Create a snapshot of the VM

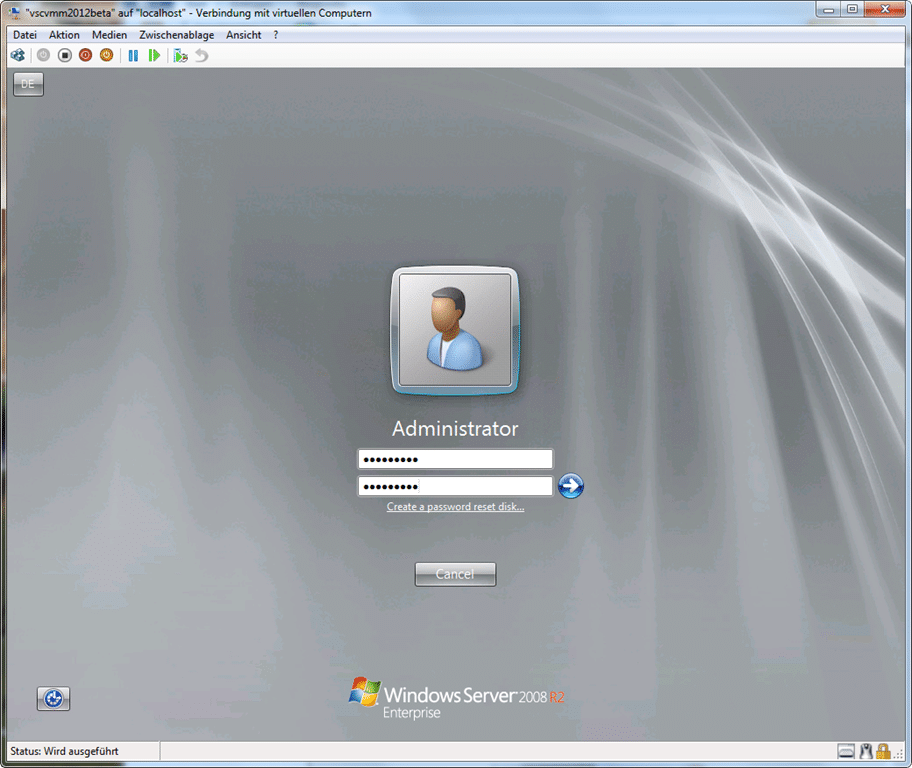point(180,55)
